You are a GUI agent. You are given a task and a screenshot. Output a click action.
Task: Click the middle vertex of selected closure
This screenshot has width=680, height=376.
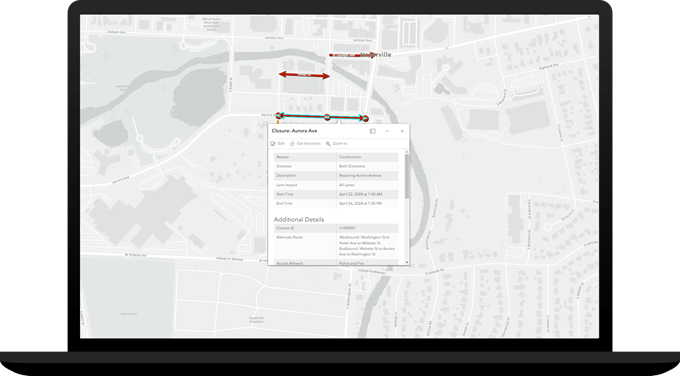(327, 117)
